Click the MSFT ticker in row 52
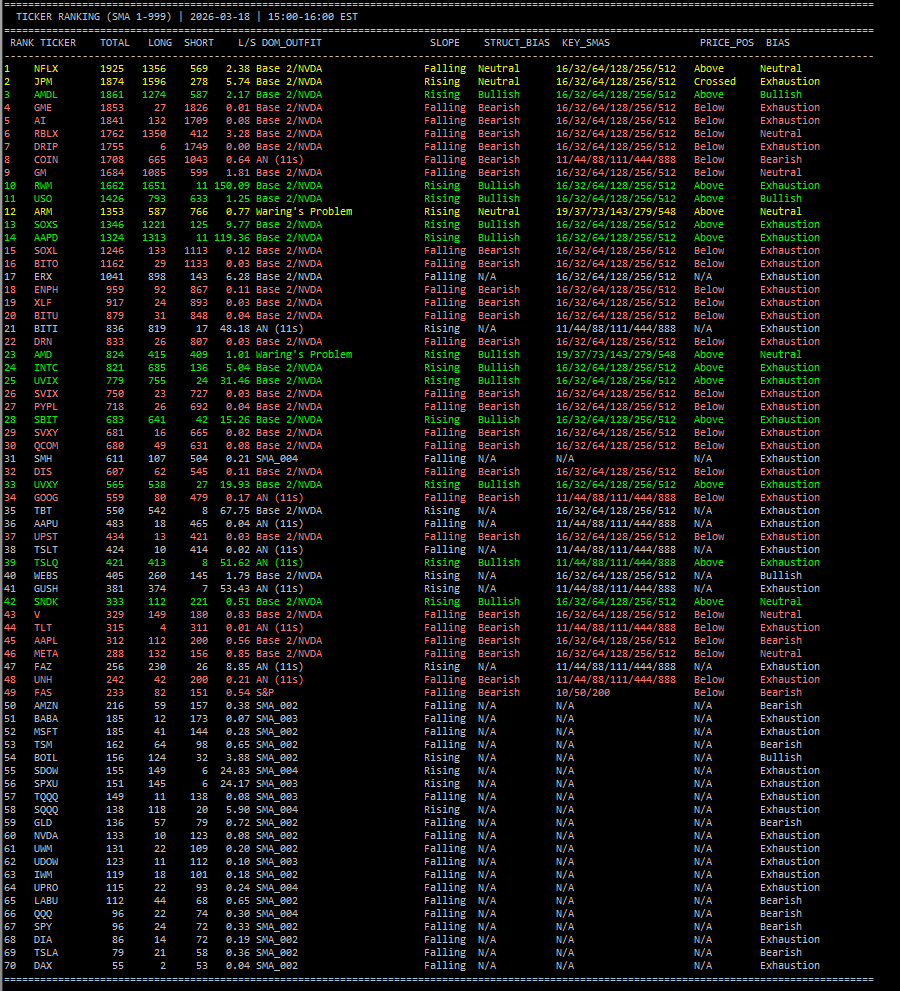 tap(46, 732)
